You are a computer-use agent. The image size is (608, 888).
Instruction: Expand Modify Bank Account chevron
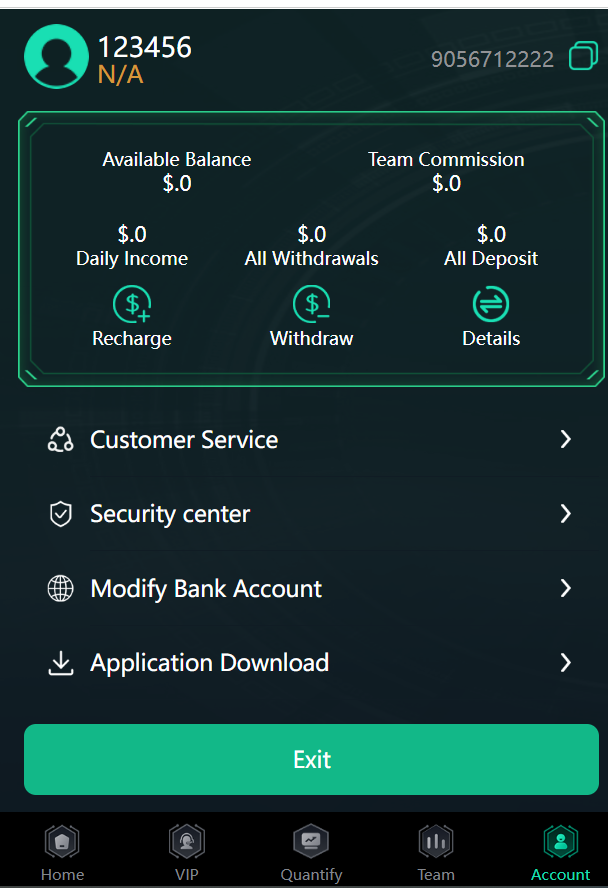pyautogui.click(x=566, y=588)
